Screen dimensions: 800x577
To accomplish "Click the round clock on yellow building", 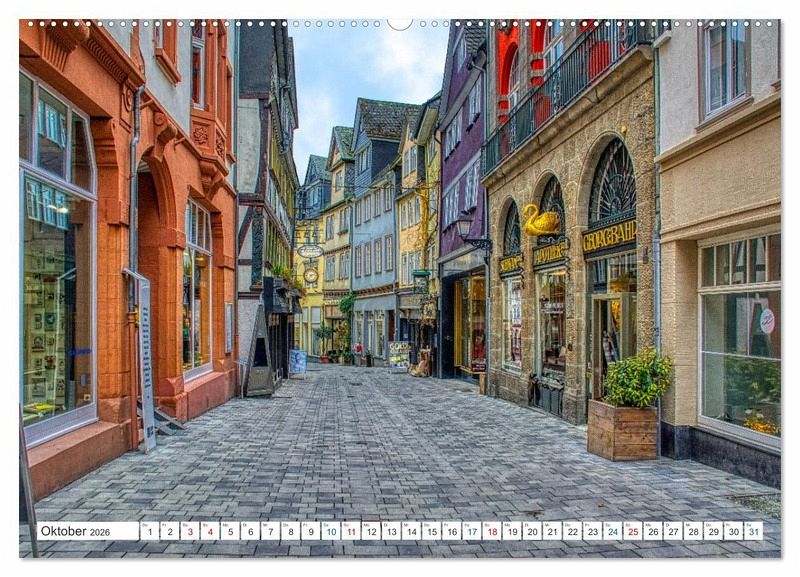I will click(x=311, y=274).
